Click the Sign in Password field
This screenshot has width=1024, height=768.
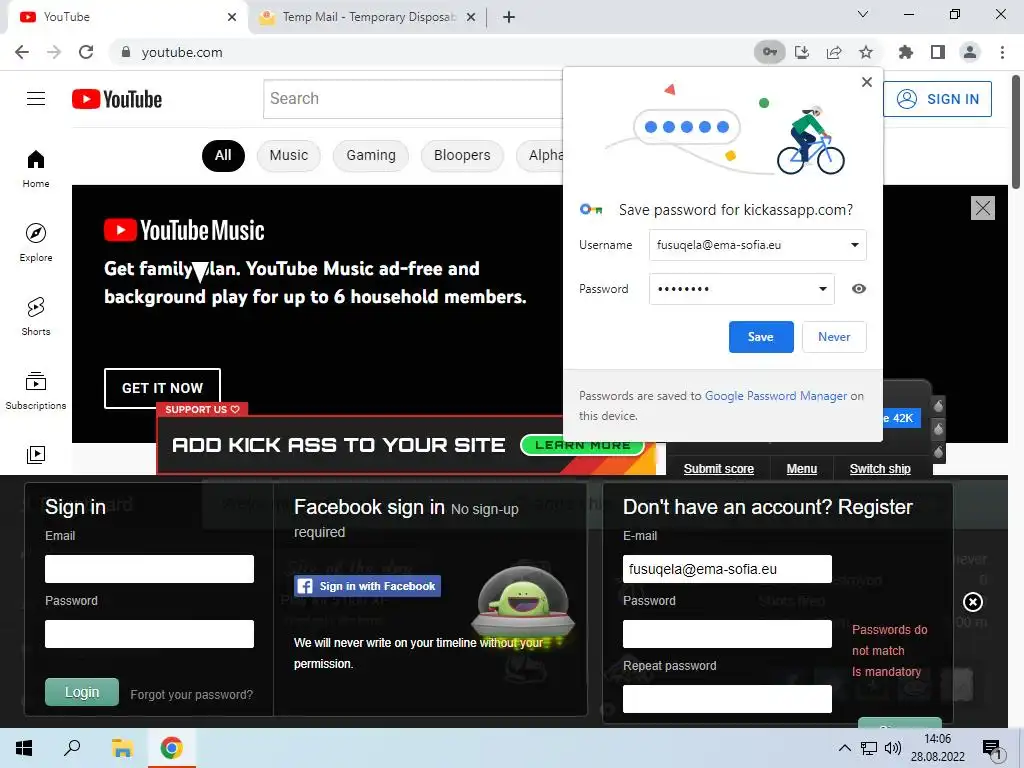point(150,634)
